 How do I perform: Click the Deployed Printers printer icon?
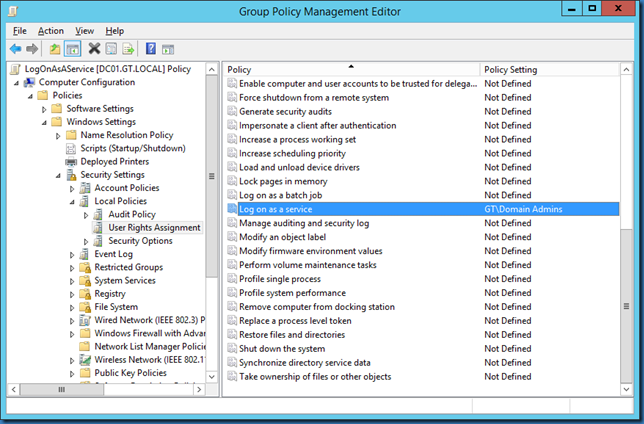coord(71,161)
